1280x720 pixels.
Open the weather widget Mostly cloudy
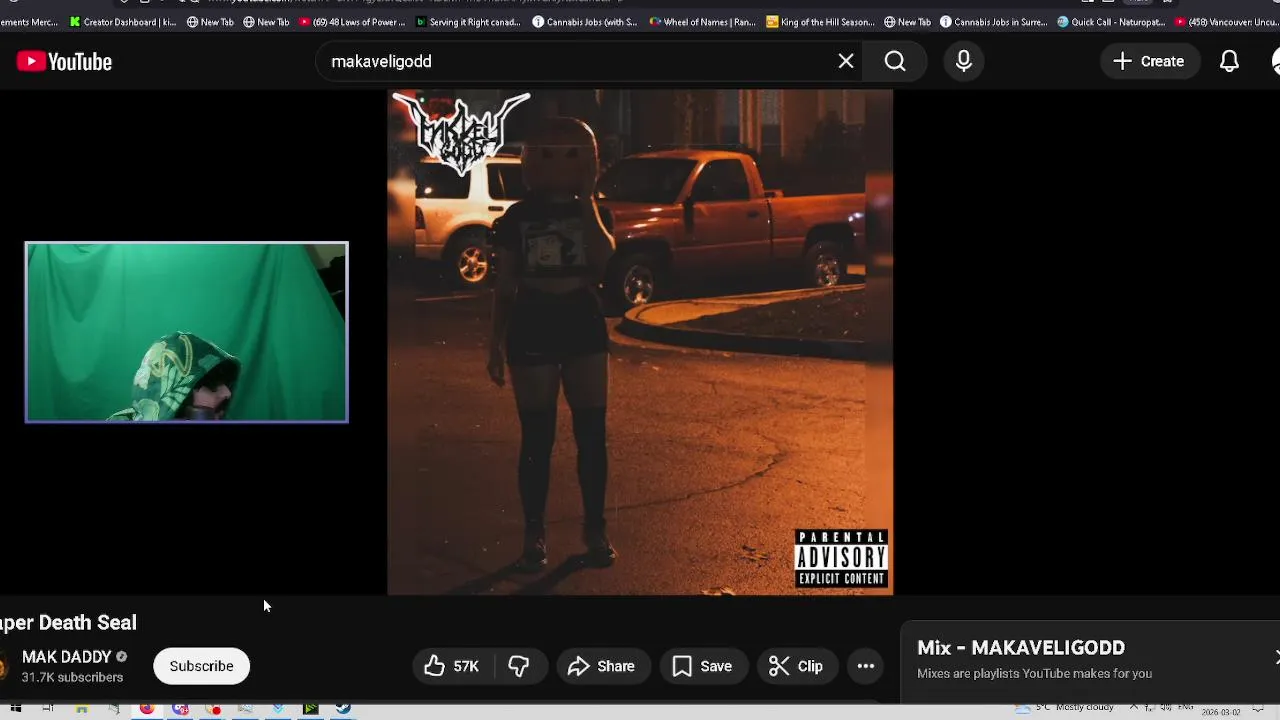[x=1064, y=708]
